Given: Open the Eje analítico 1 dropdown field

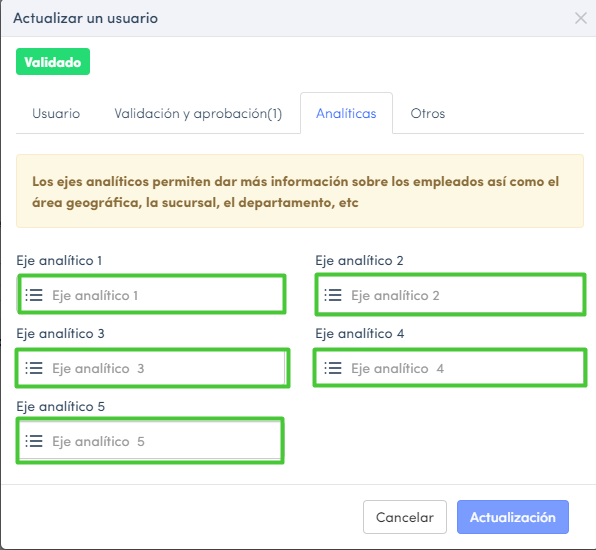Looking at the screenshot, I should [x=151, y=295].
